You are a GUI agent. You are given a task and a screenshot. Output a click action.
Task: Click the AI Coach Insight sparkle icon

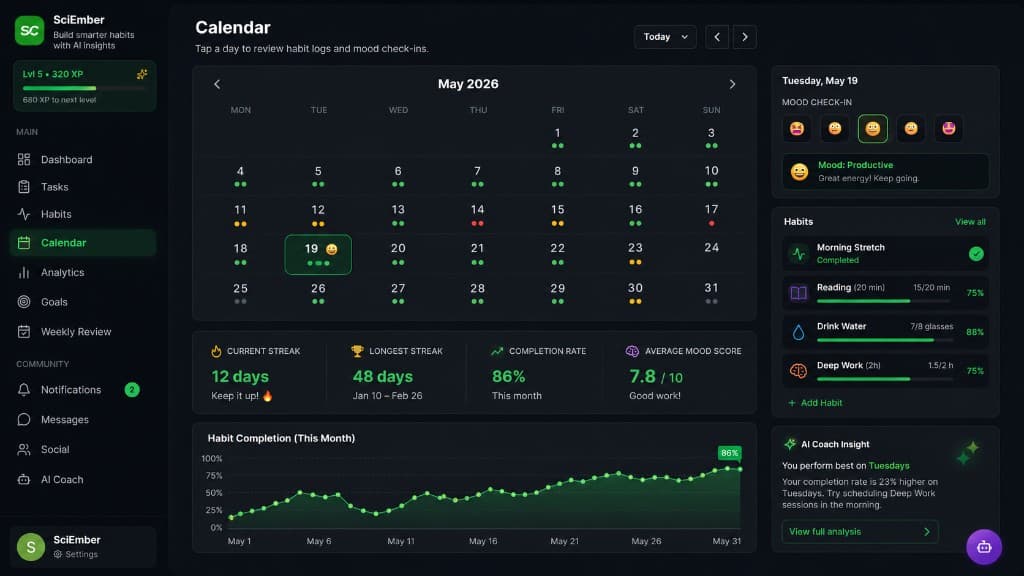click(790, 444)
